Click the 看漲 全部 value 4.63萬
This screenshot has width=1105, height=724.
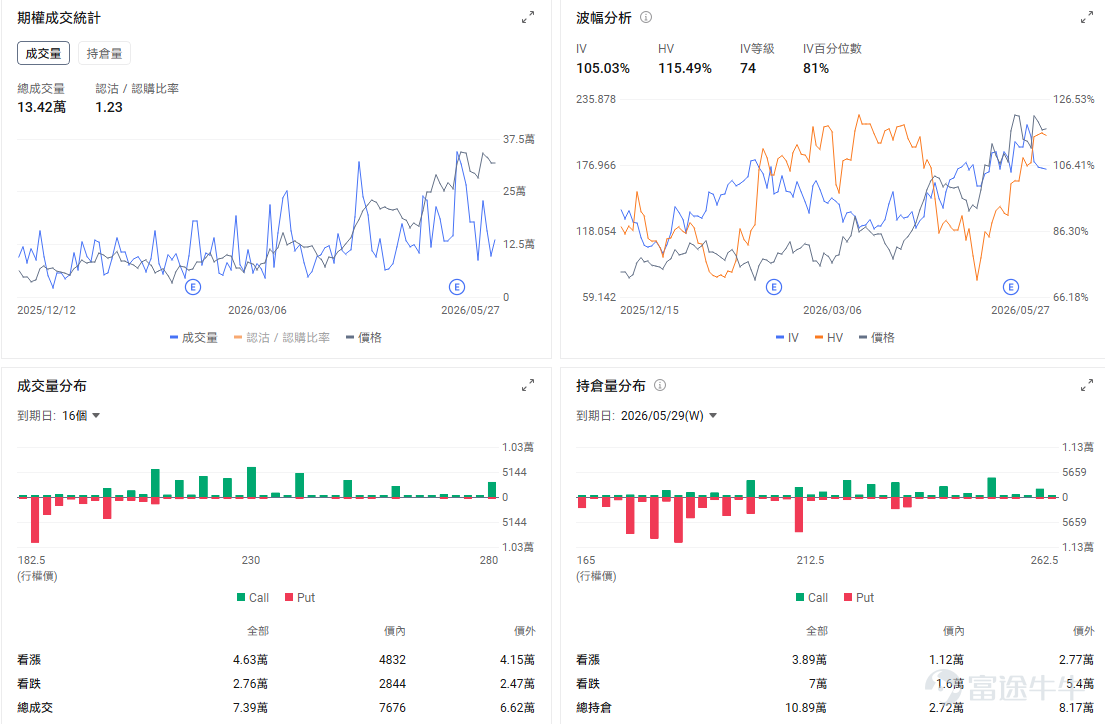point(250,660)
